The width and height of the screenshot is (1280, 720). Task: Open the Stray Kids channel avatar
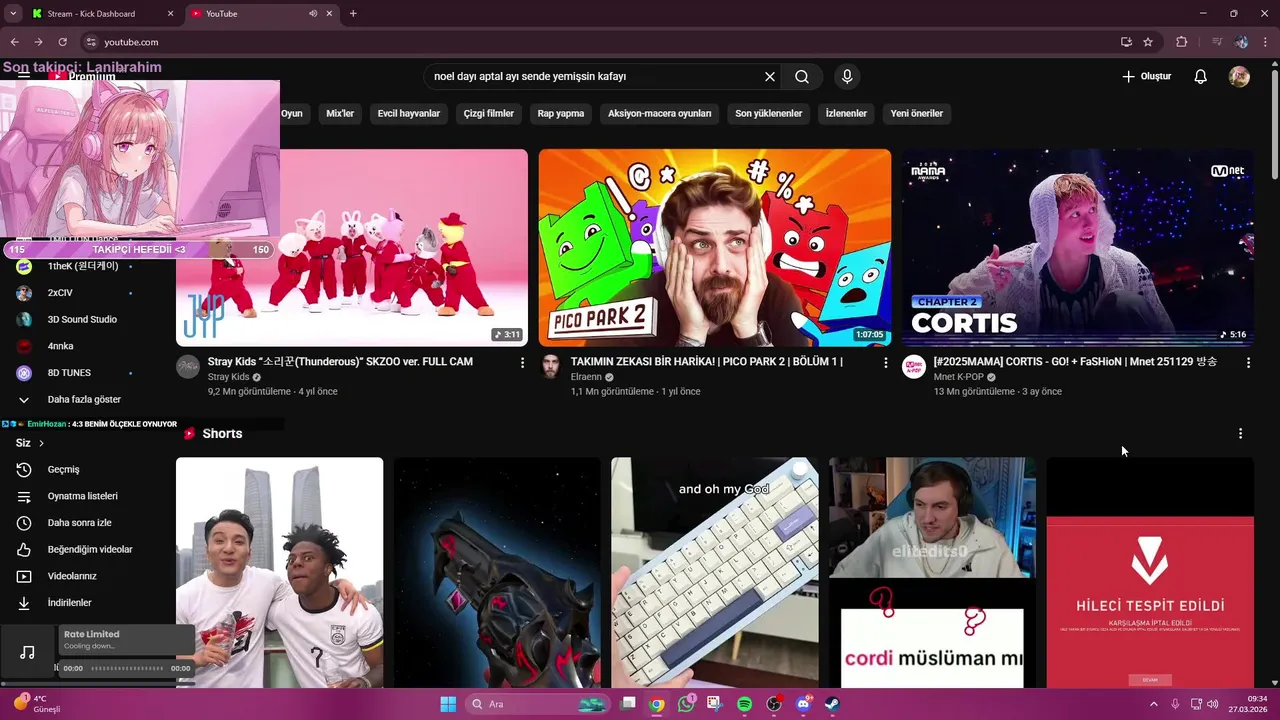pyautogui.click(x=188, y=366)
